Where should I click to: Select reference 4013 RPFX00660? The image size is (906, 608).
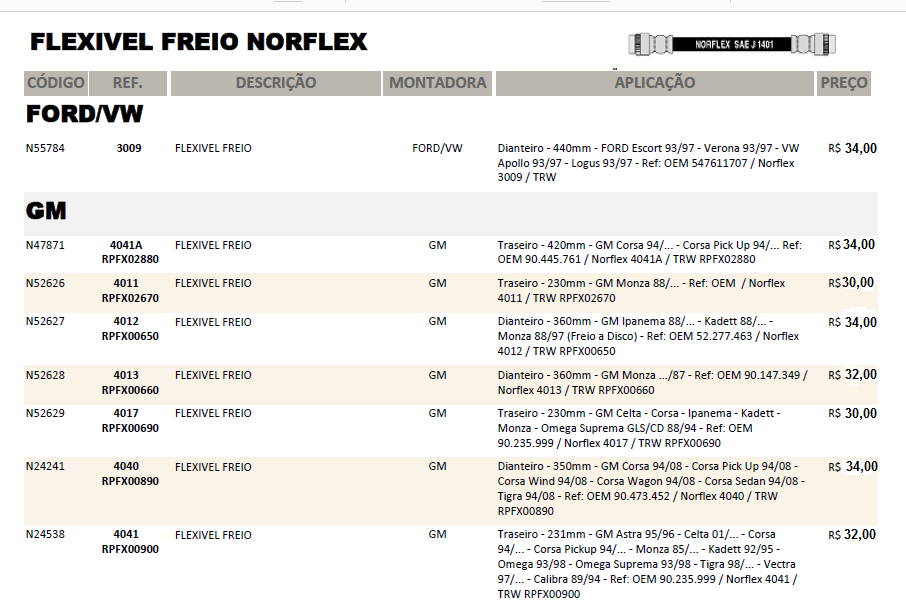pos(129,382)
